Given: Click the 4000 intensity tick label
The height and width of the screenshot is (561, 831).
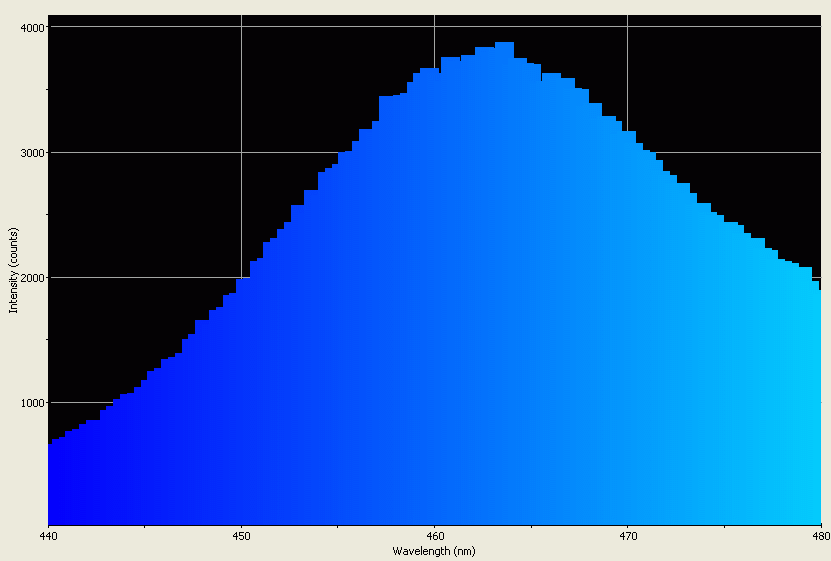Looking at the screenshot, I should tap(34, 28).
